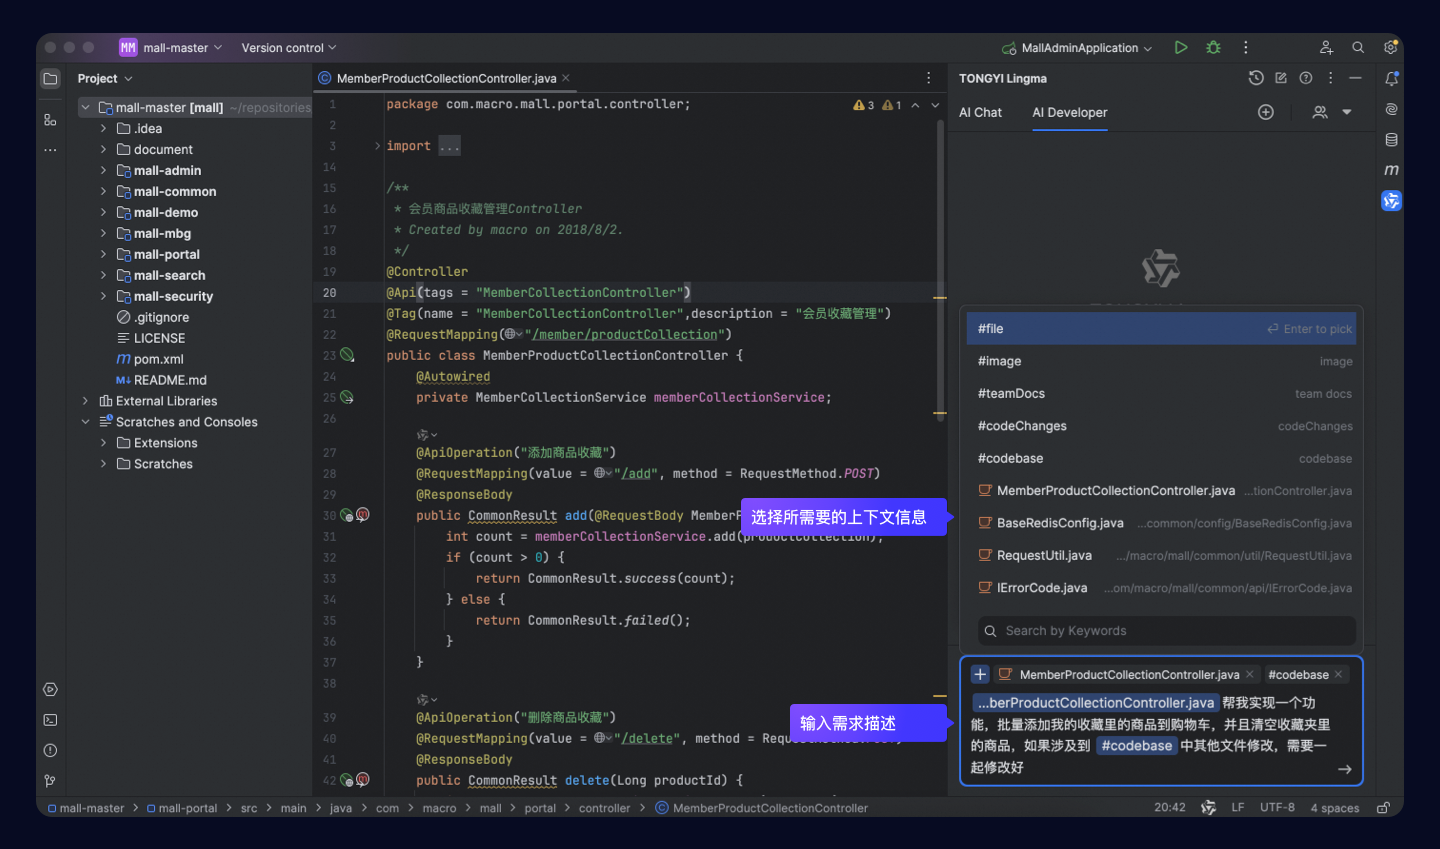
Task: Click the Debug bug icon
Action: pos(1213,48)
